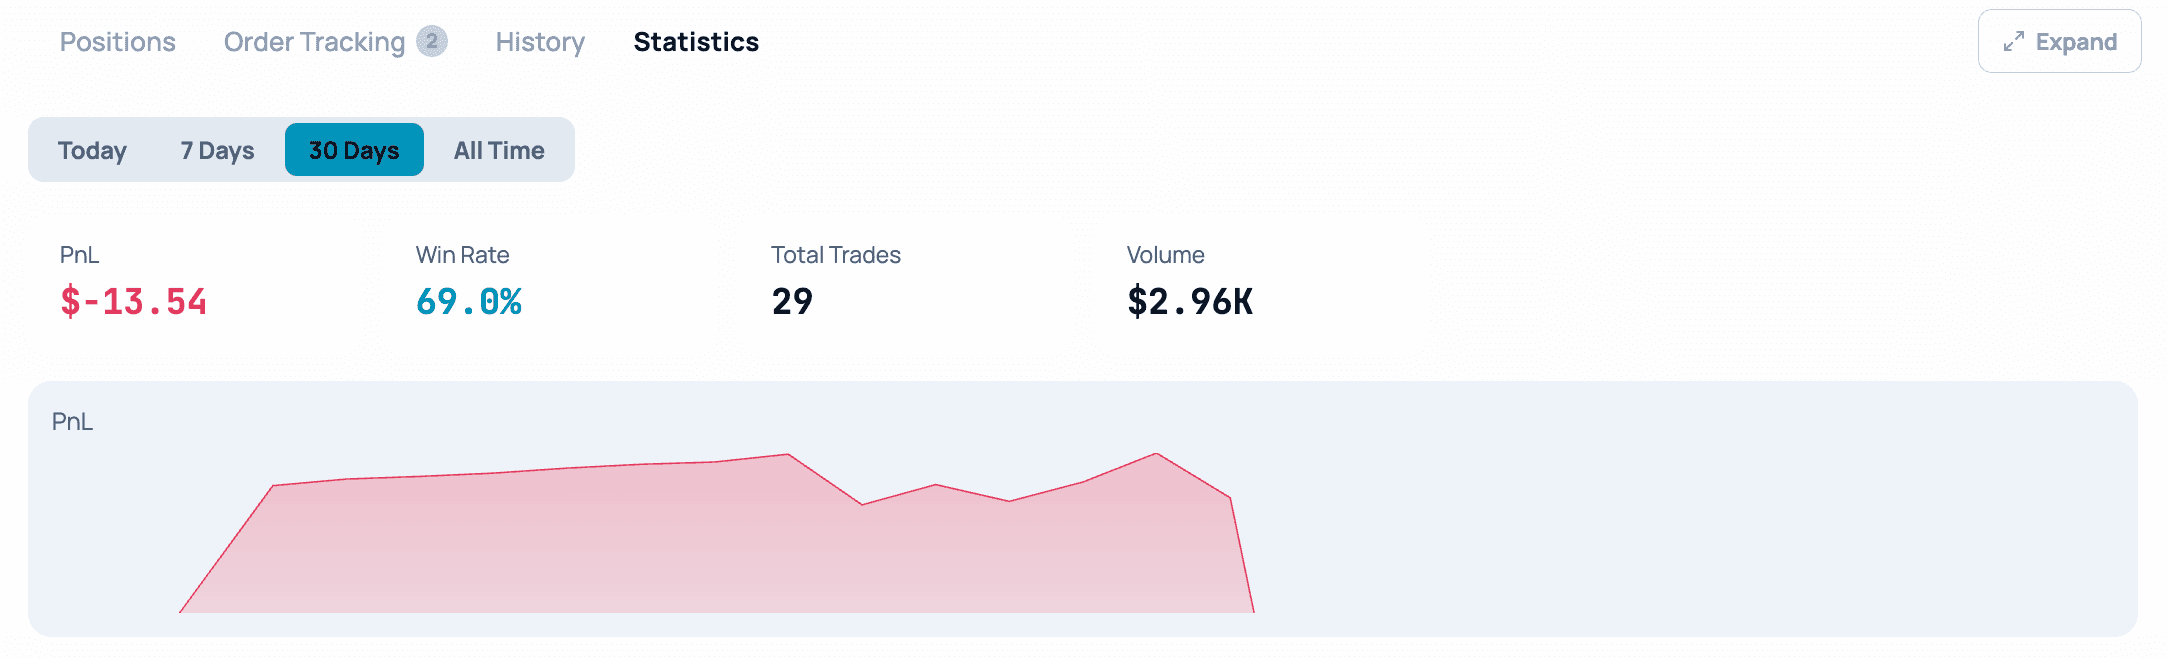Choose the 7 Days range
Image resolution: width=2168 pixels, height=658 pixels.
click(217, 150)
